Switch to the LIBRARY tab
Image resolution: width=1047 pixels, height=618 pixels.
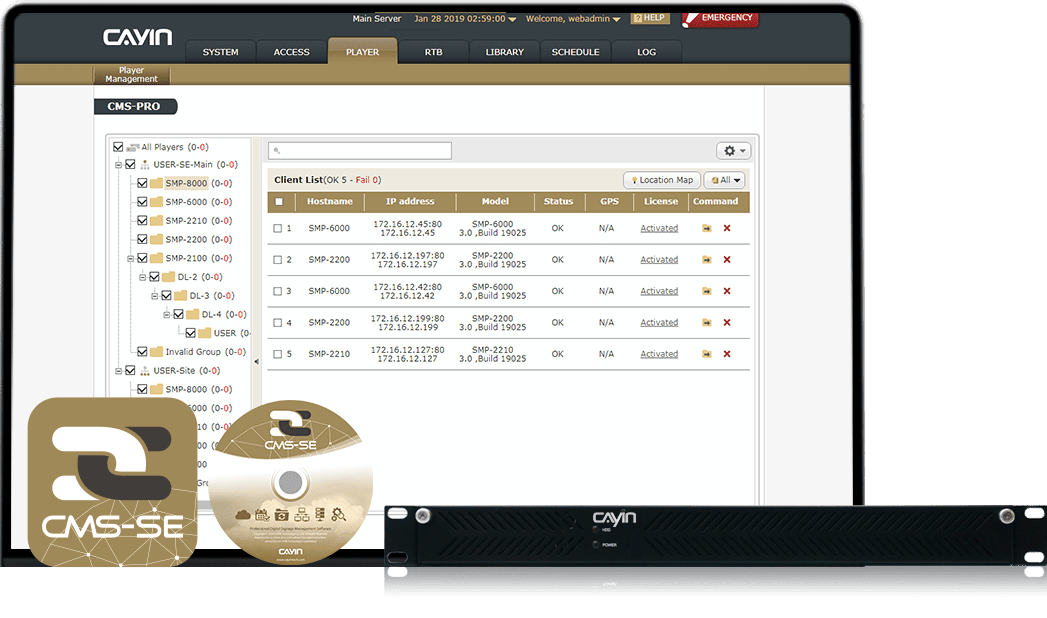coord(504,52)
